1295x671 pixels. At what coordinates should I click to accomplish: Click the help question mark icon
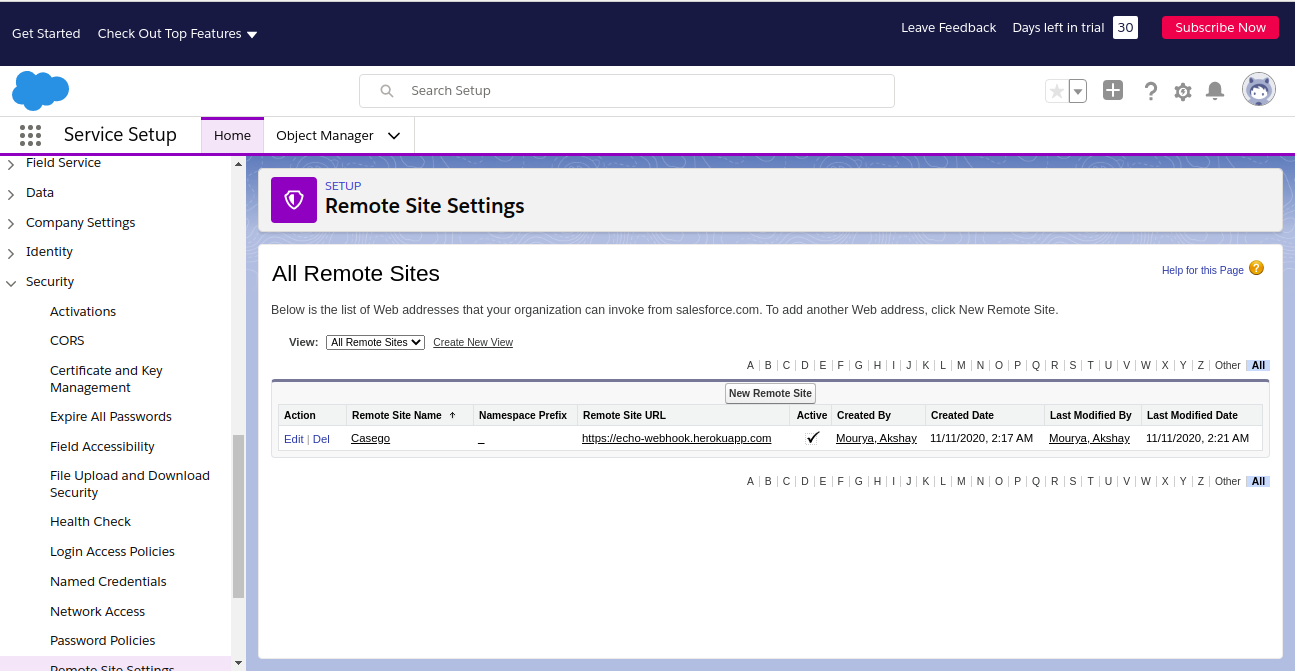[x=1151, y=91]
